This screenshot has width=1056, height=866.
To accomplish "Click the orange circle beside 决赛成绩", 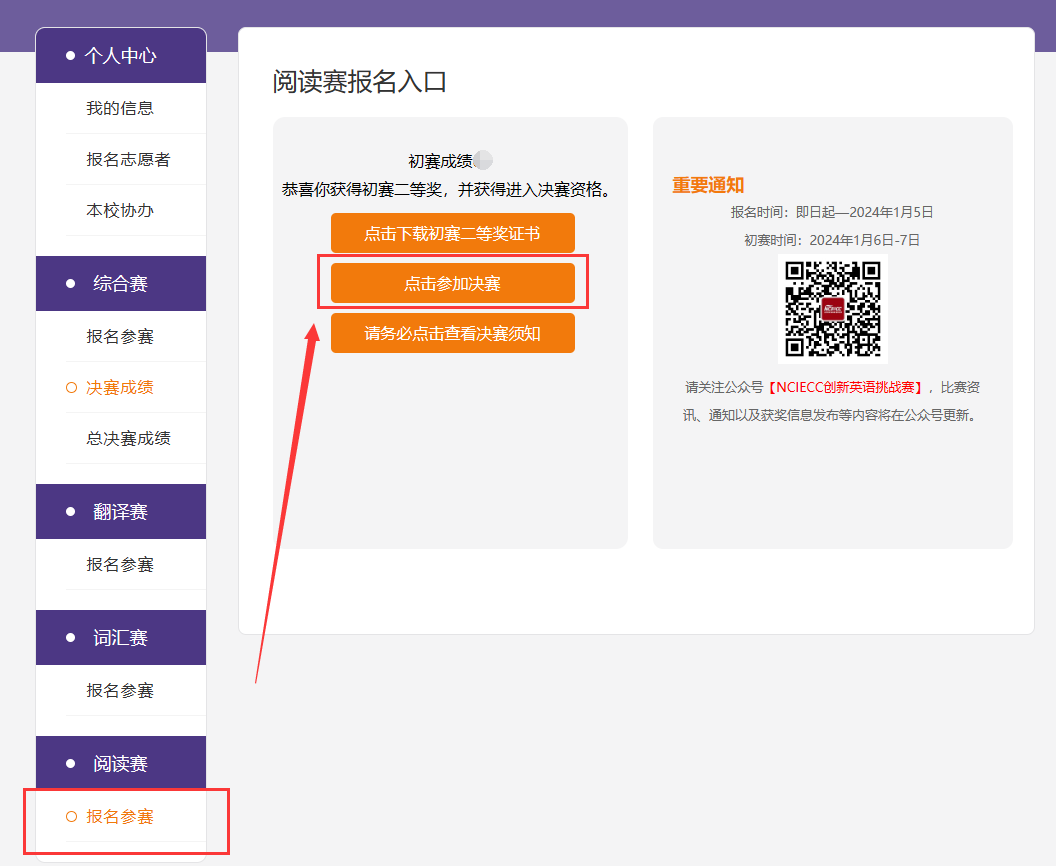I will [x=71, y=388].
